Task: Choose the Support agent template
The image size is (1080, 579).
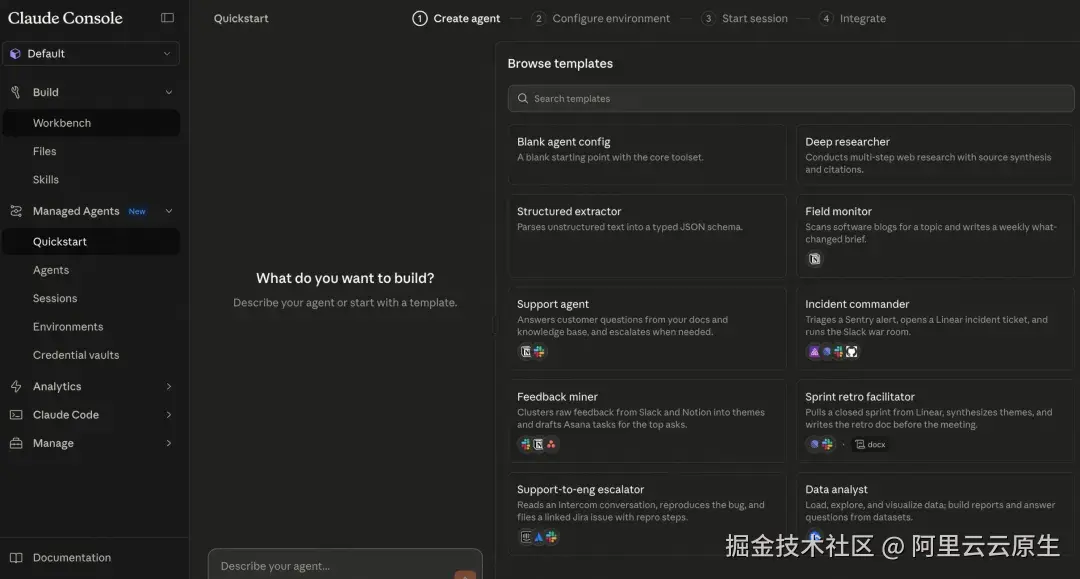Action: pos(647,328)
